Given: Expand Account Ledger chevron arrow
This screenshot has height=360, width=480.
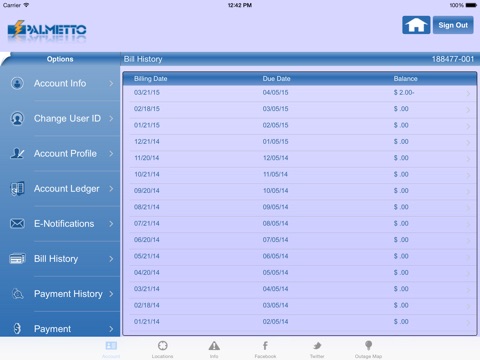Looking at the screenshot, I should coord(111,189).
